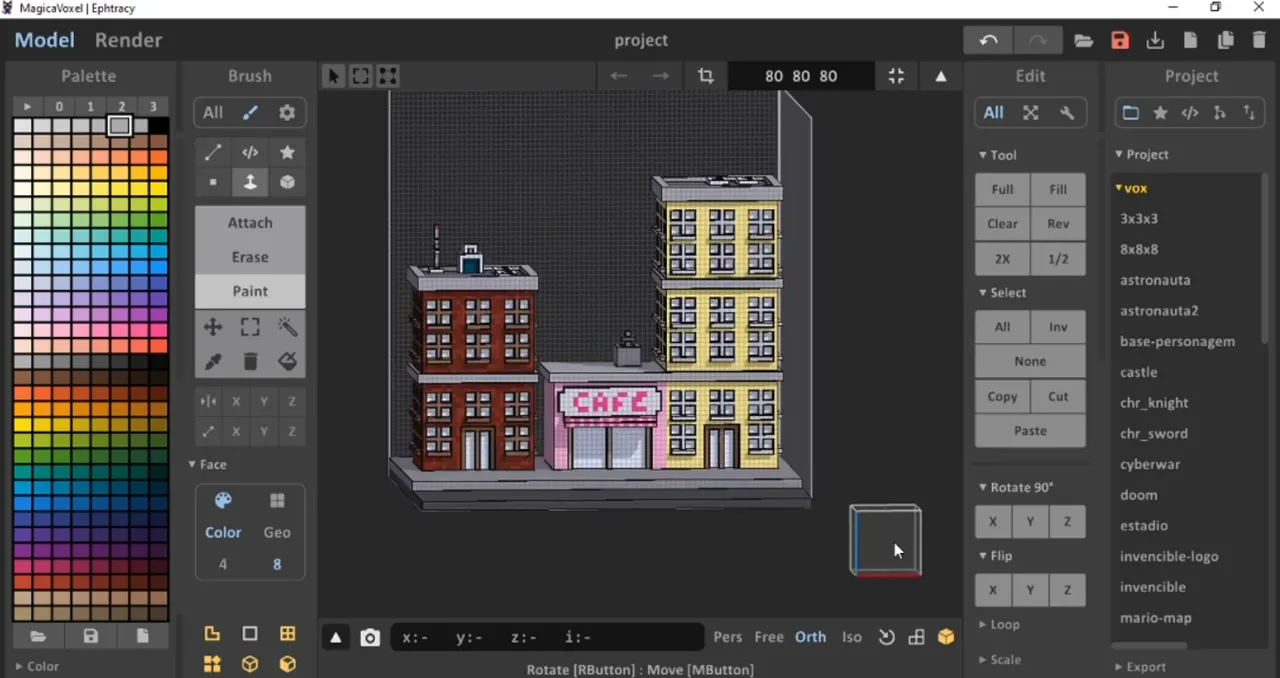Screen dimensions: 1280x678
Task: Open the castle model in project list
Action: point(1139,372)
